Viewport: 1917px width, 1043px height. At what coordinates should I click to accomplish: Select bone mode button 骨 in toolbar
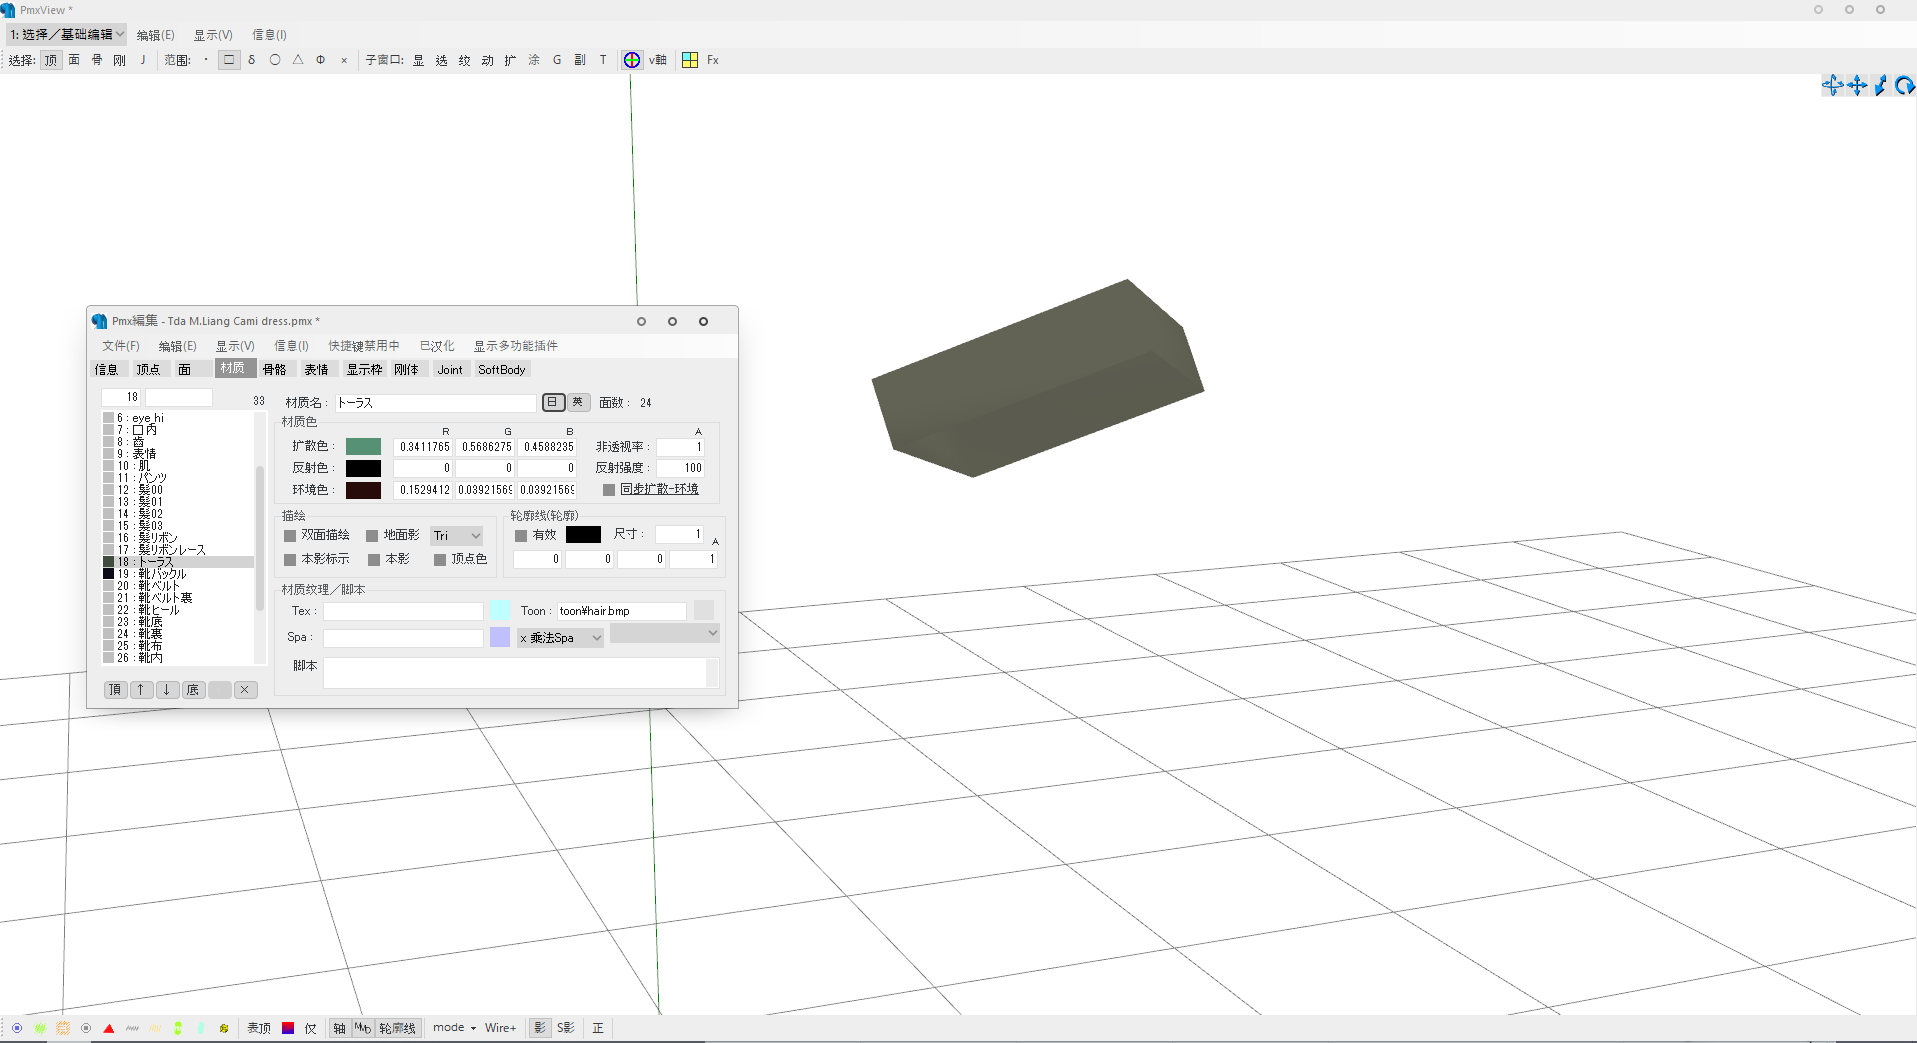tap(97, 60)
